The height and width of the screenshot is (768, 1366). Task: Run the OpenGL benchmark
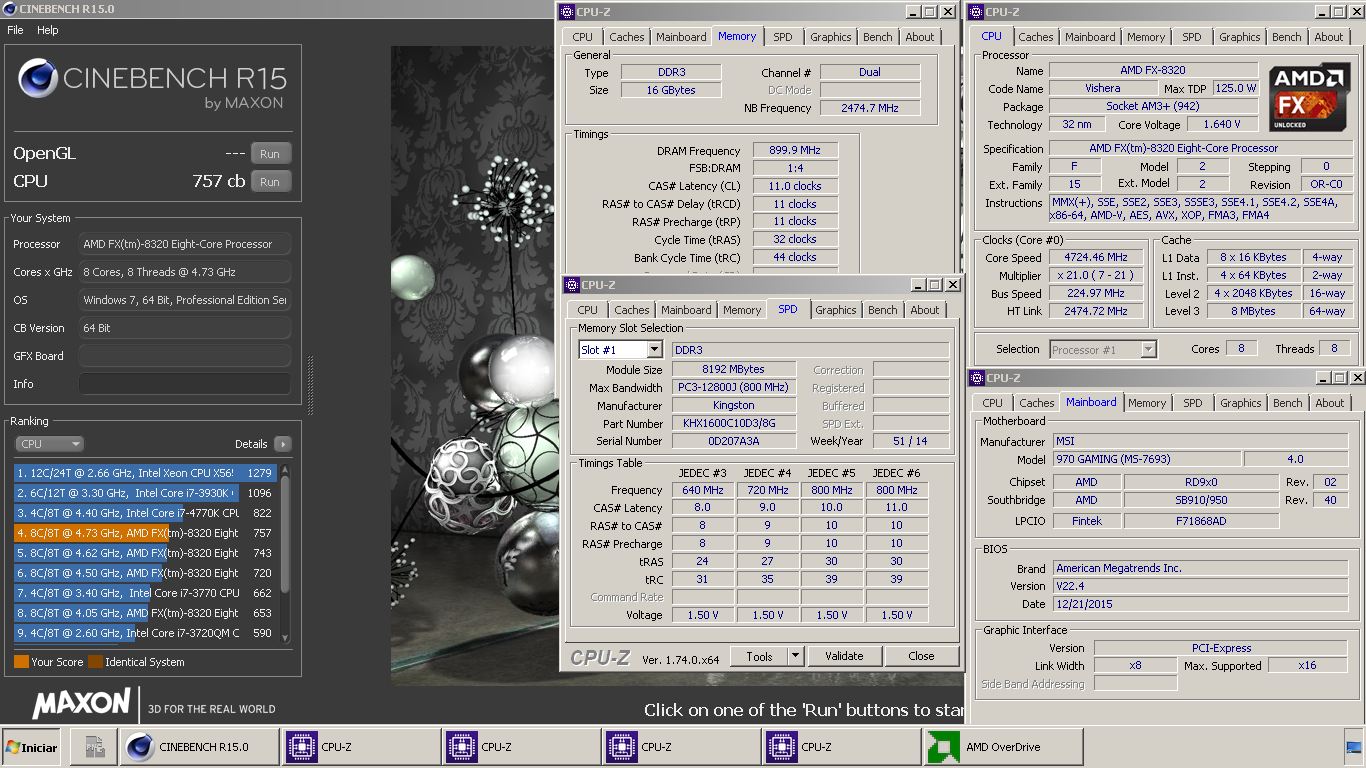click(270, 154)
